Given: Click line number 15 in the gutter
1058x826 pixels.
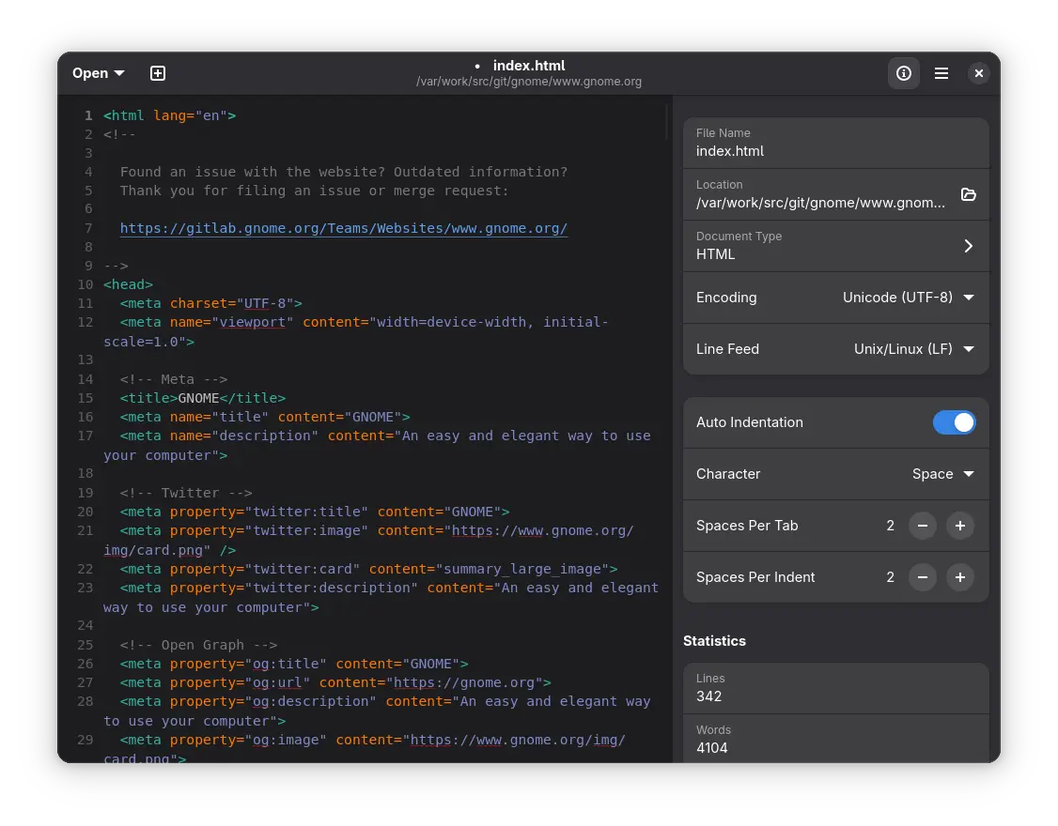Looking at the screenshot, I should pos(85,398).
